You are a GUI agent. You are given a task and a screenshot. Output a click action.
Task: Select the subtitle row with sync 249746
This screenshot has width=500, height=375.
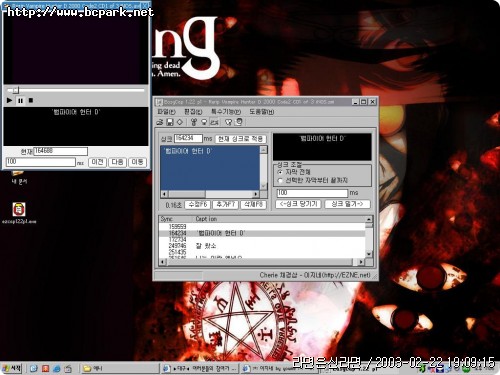point(262,246)
